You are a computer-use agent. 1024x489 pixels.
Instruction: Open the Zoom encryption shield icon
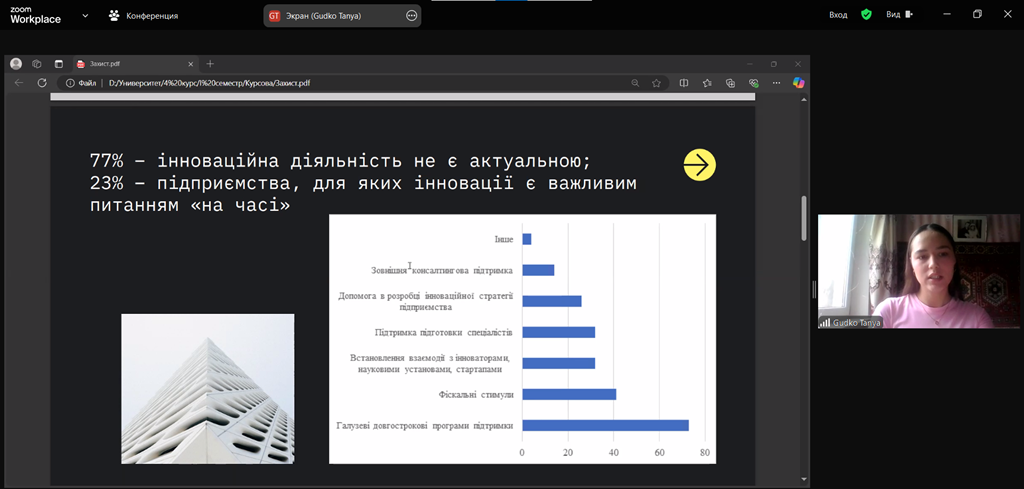click(866, 15)
